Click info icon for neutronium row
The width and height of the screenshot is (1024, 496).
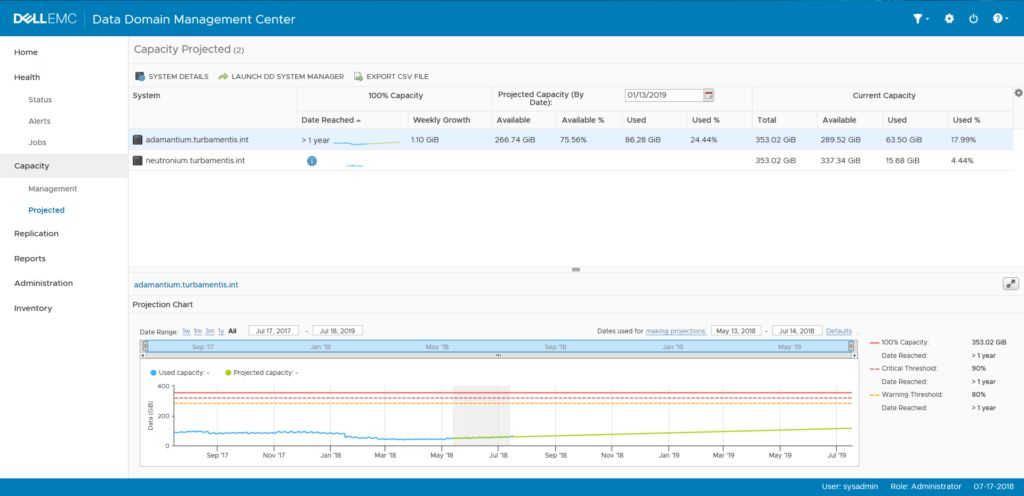pyautogui.click(x=312, y=161)
